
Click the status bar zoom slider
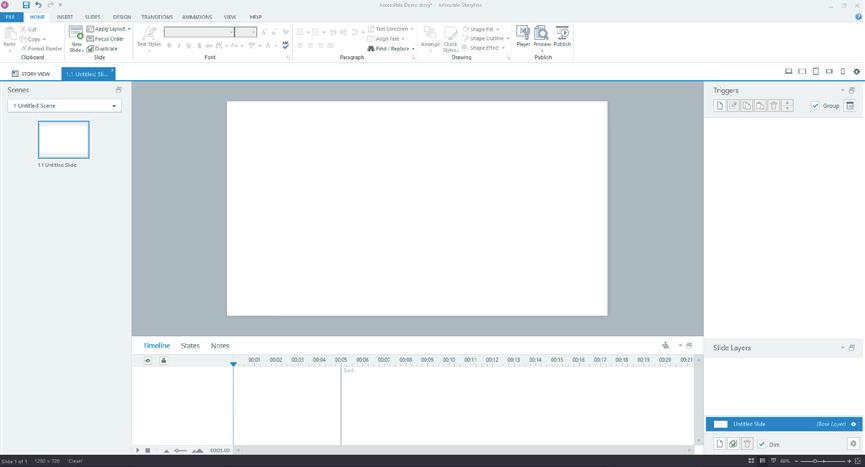pos(824,461)
